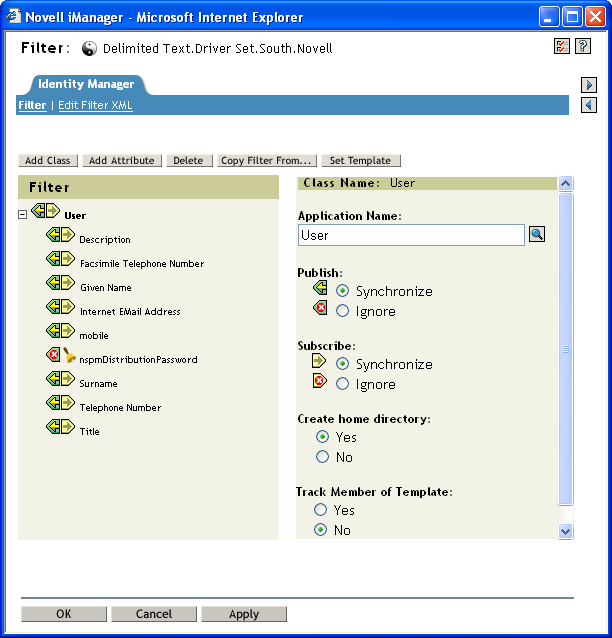The height and width of the screenshot is (638, 612).
Task: Click the sync icon beside Facsimile Telephone Number
Action: click(x=60, y=259)
